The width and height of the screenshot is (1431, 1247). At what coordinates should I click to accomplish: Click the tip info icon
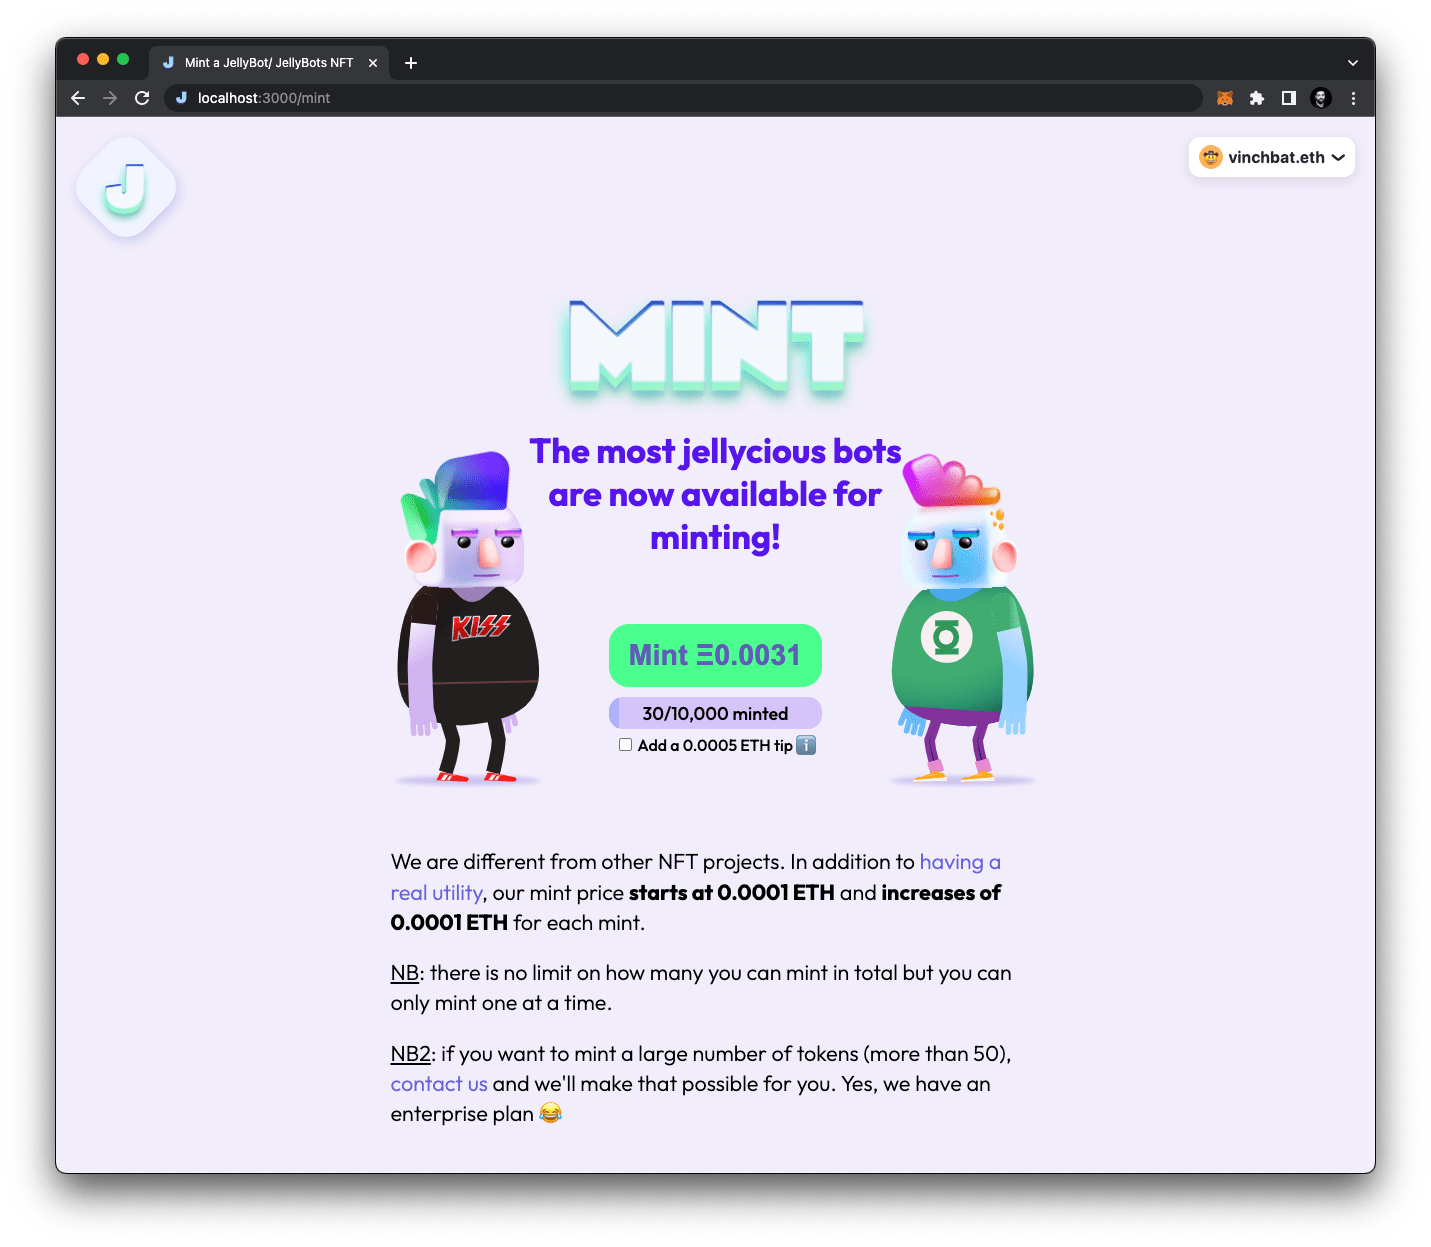[x=806, y=745]
